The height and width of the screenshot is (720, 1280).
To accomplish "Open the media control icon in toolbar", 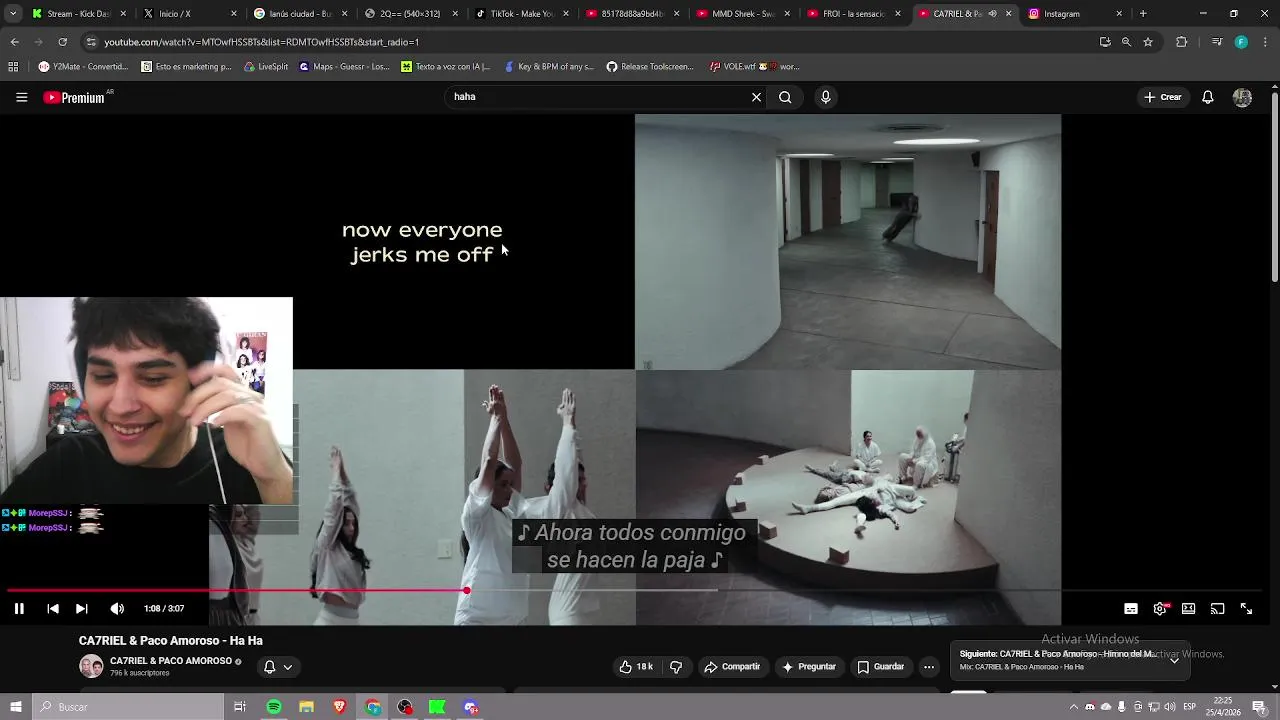I will 1216,42.
